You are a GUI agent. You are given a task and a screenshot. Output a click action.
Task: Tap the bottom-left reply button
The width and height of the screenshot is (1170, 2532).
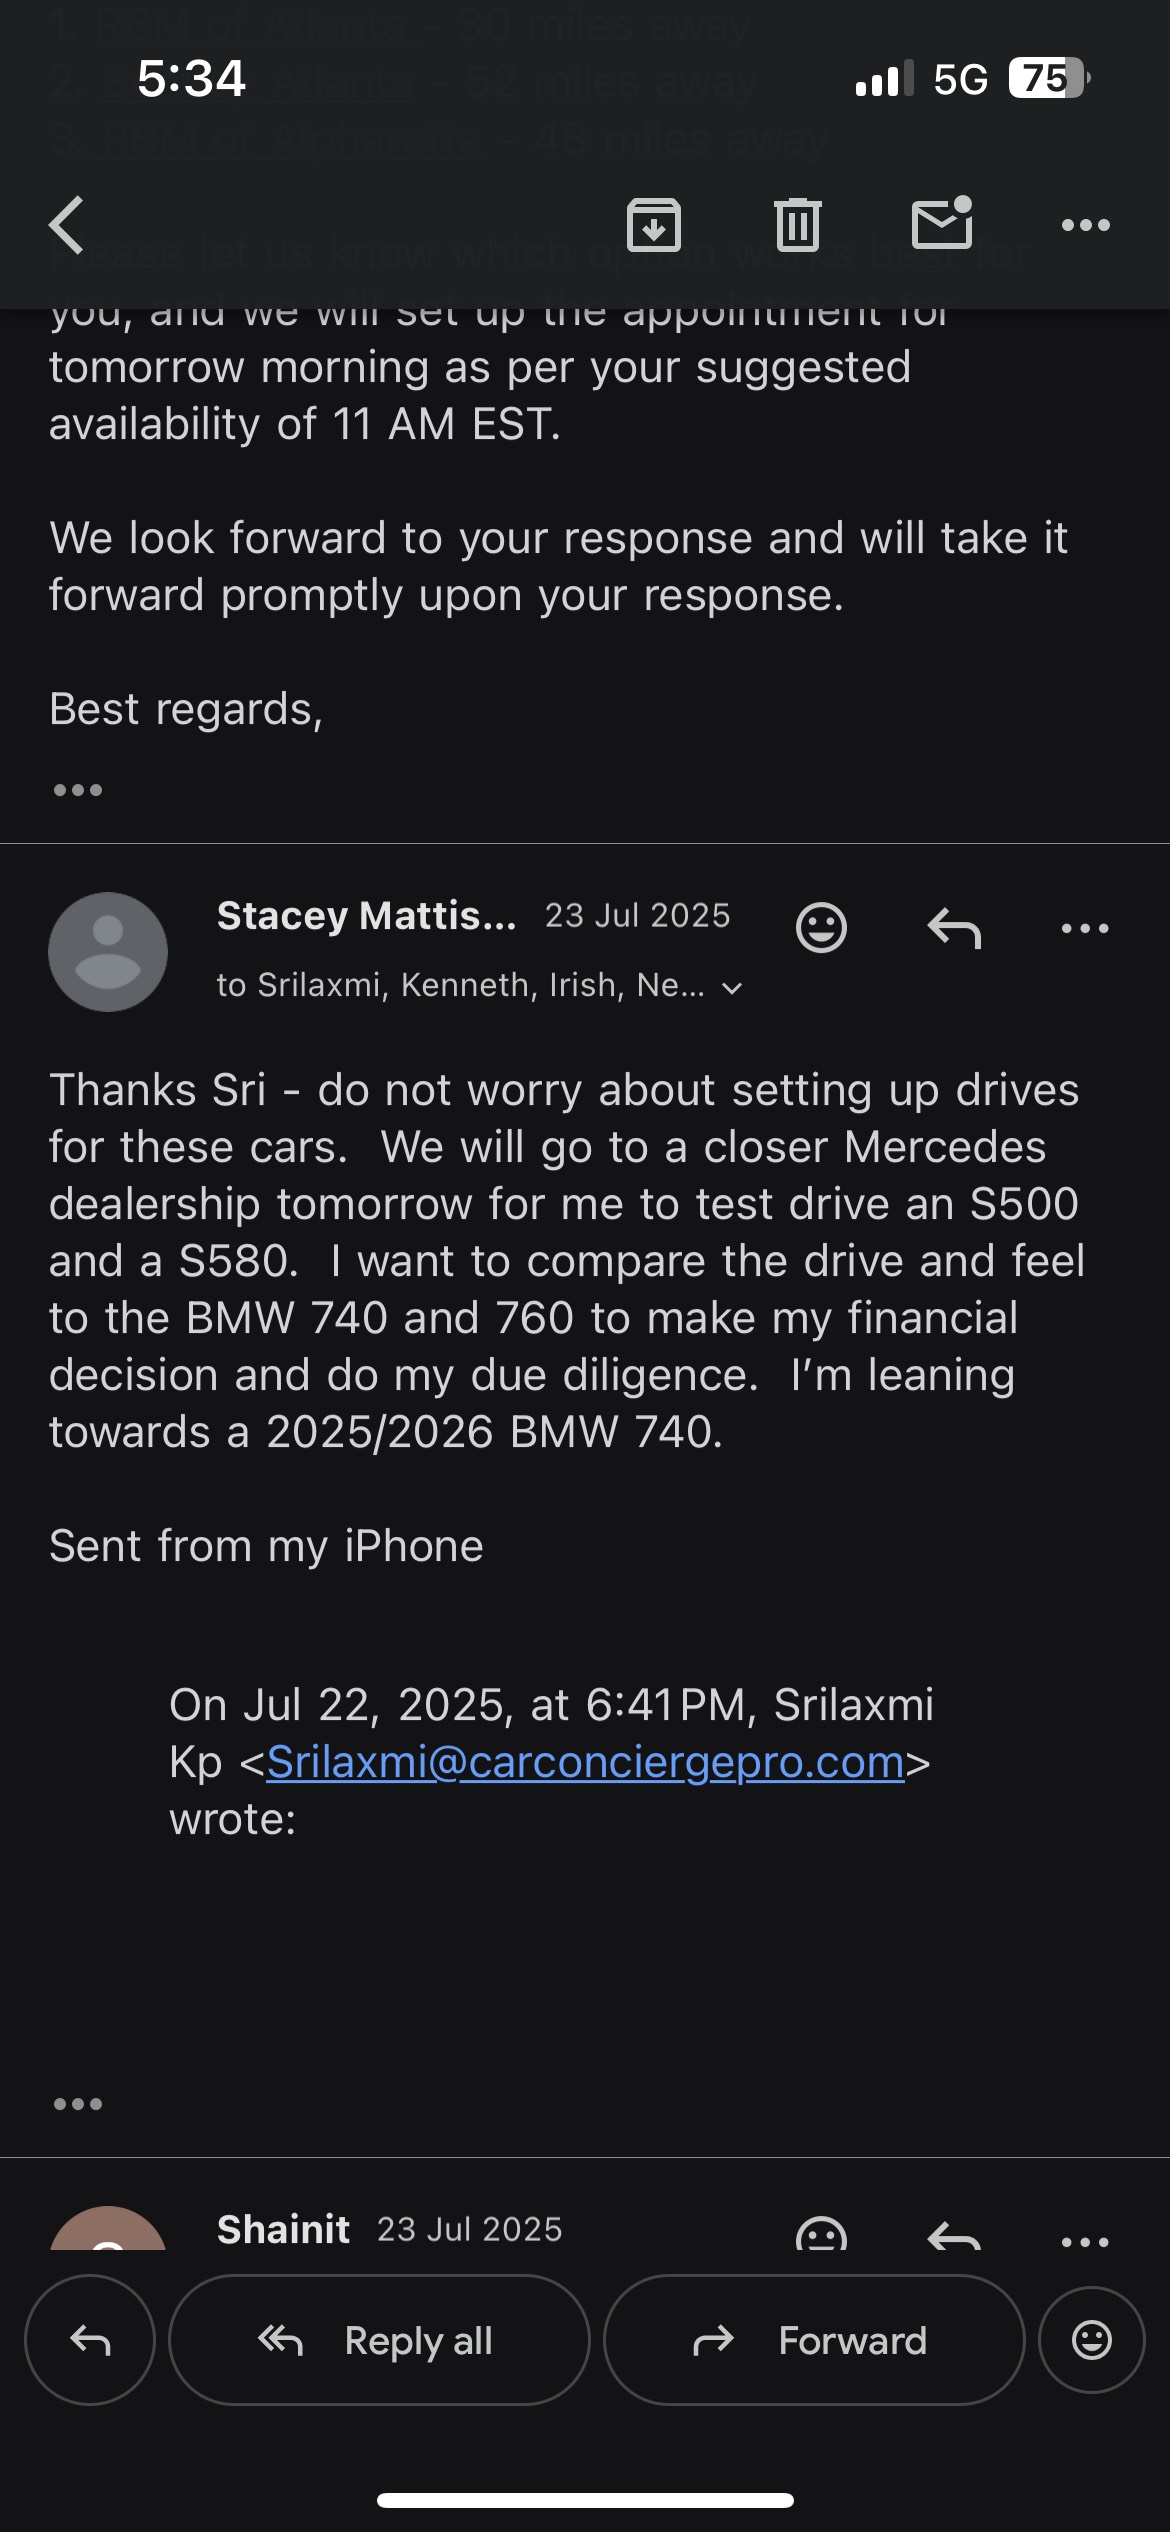click(90, 2340)
